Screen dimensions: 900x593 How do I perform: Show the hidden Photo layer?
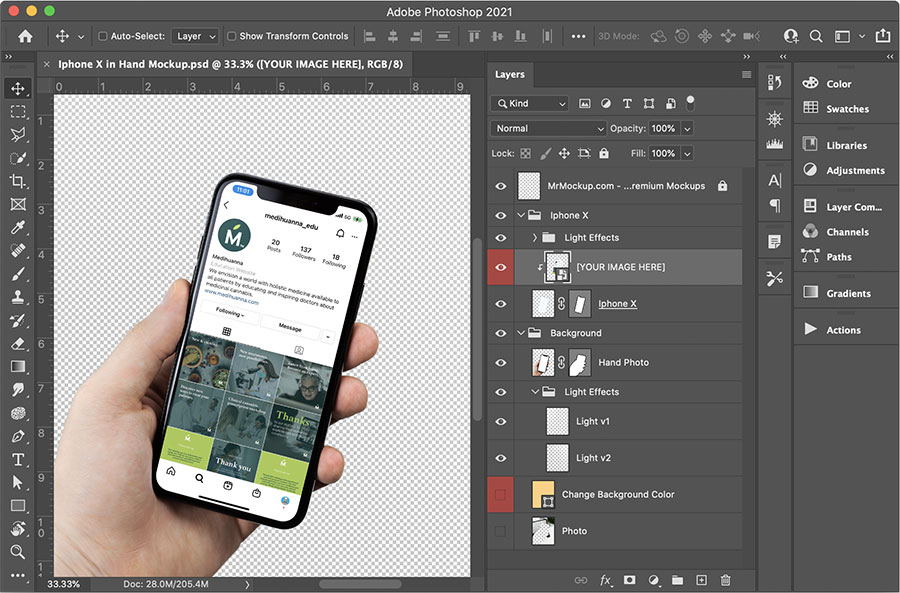tap(501, 531)
